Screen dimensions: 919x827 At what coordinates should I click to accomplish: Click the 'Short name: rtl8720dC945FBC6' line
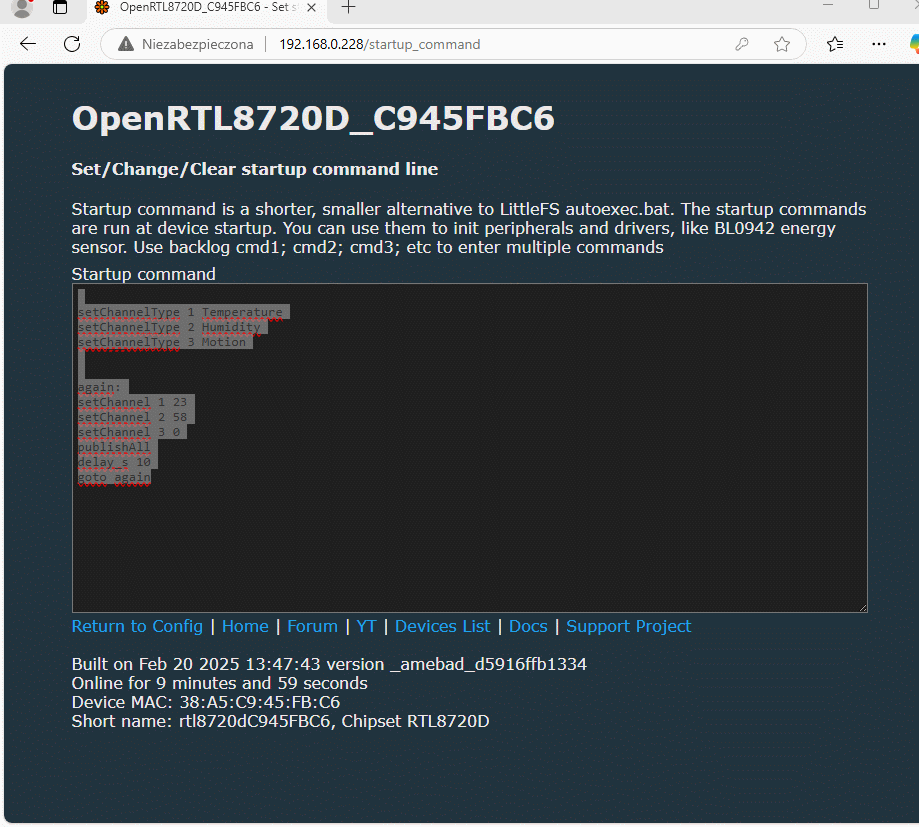tap(280, 722)
